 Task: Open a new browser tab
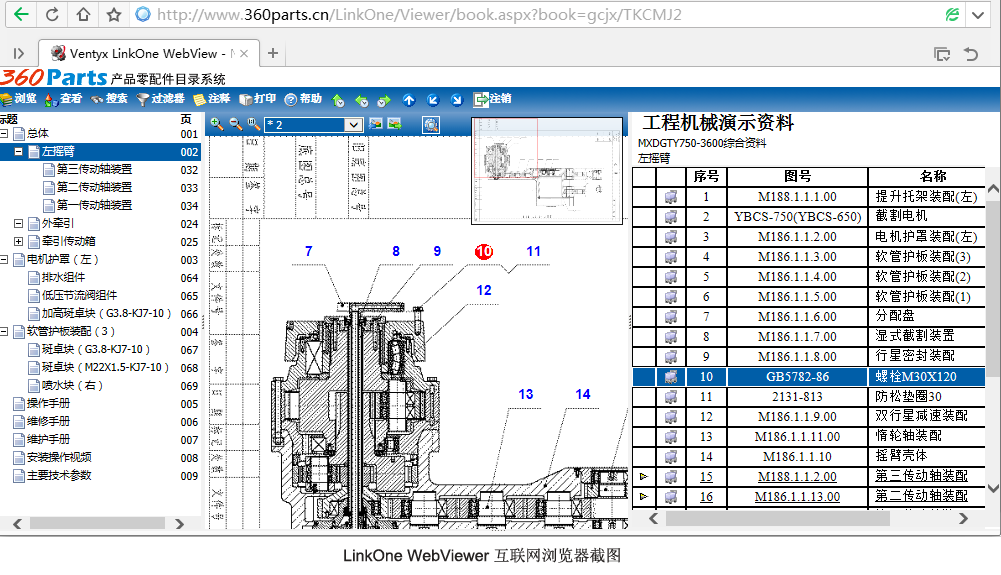tap(273, 53)
